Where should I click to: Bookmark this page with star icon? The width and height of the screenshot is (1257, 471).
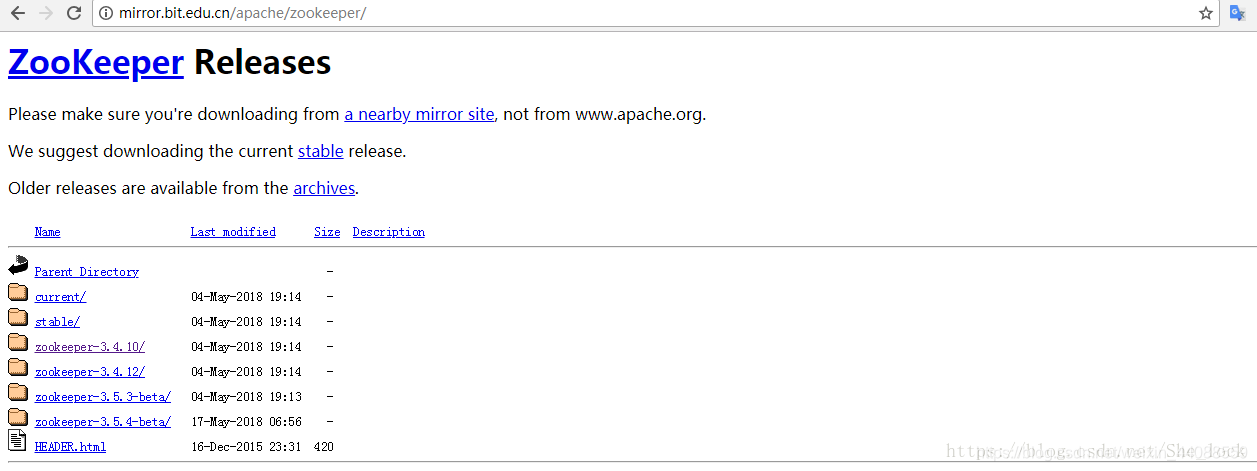click(x=1206, y=13)
